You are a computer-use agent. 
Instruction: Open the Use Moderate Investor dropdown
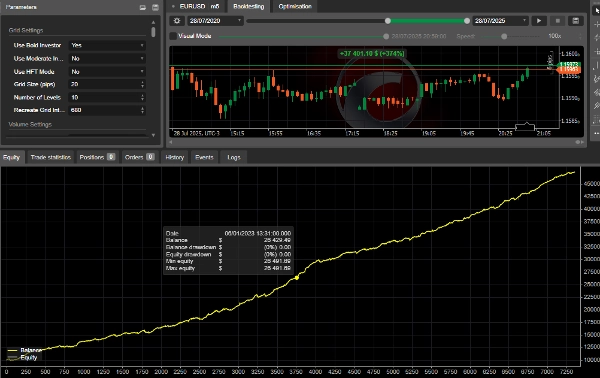(x=107, y=59)
